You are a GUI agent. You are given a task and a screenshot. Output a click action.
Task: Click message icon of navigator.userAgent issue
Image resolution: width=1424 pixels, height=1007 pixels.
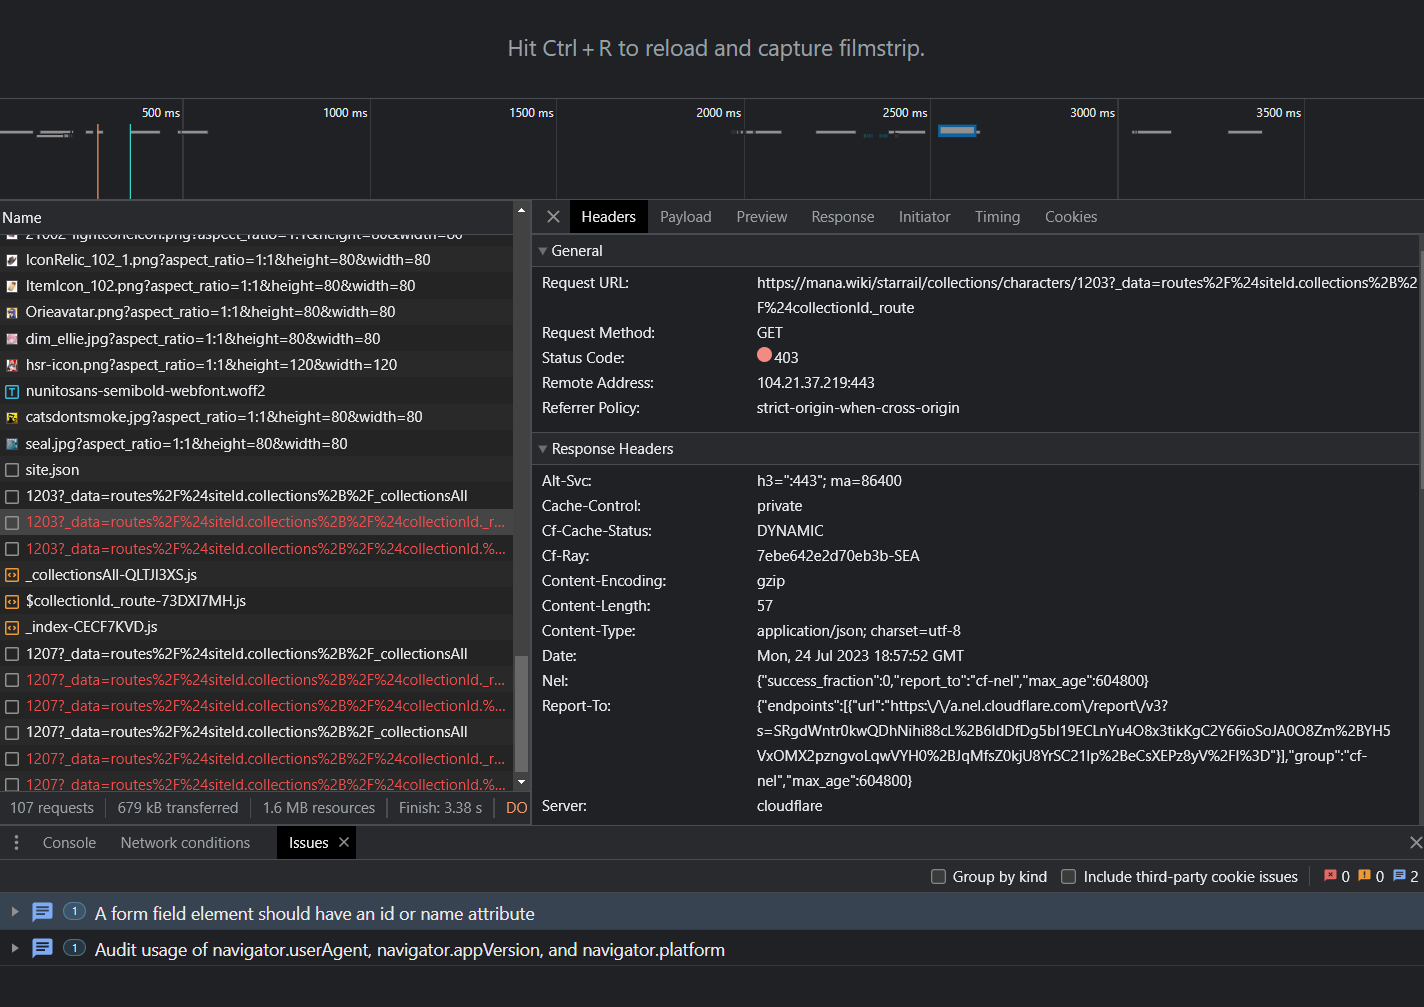point(42,948)
